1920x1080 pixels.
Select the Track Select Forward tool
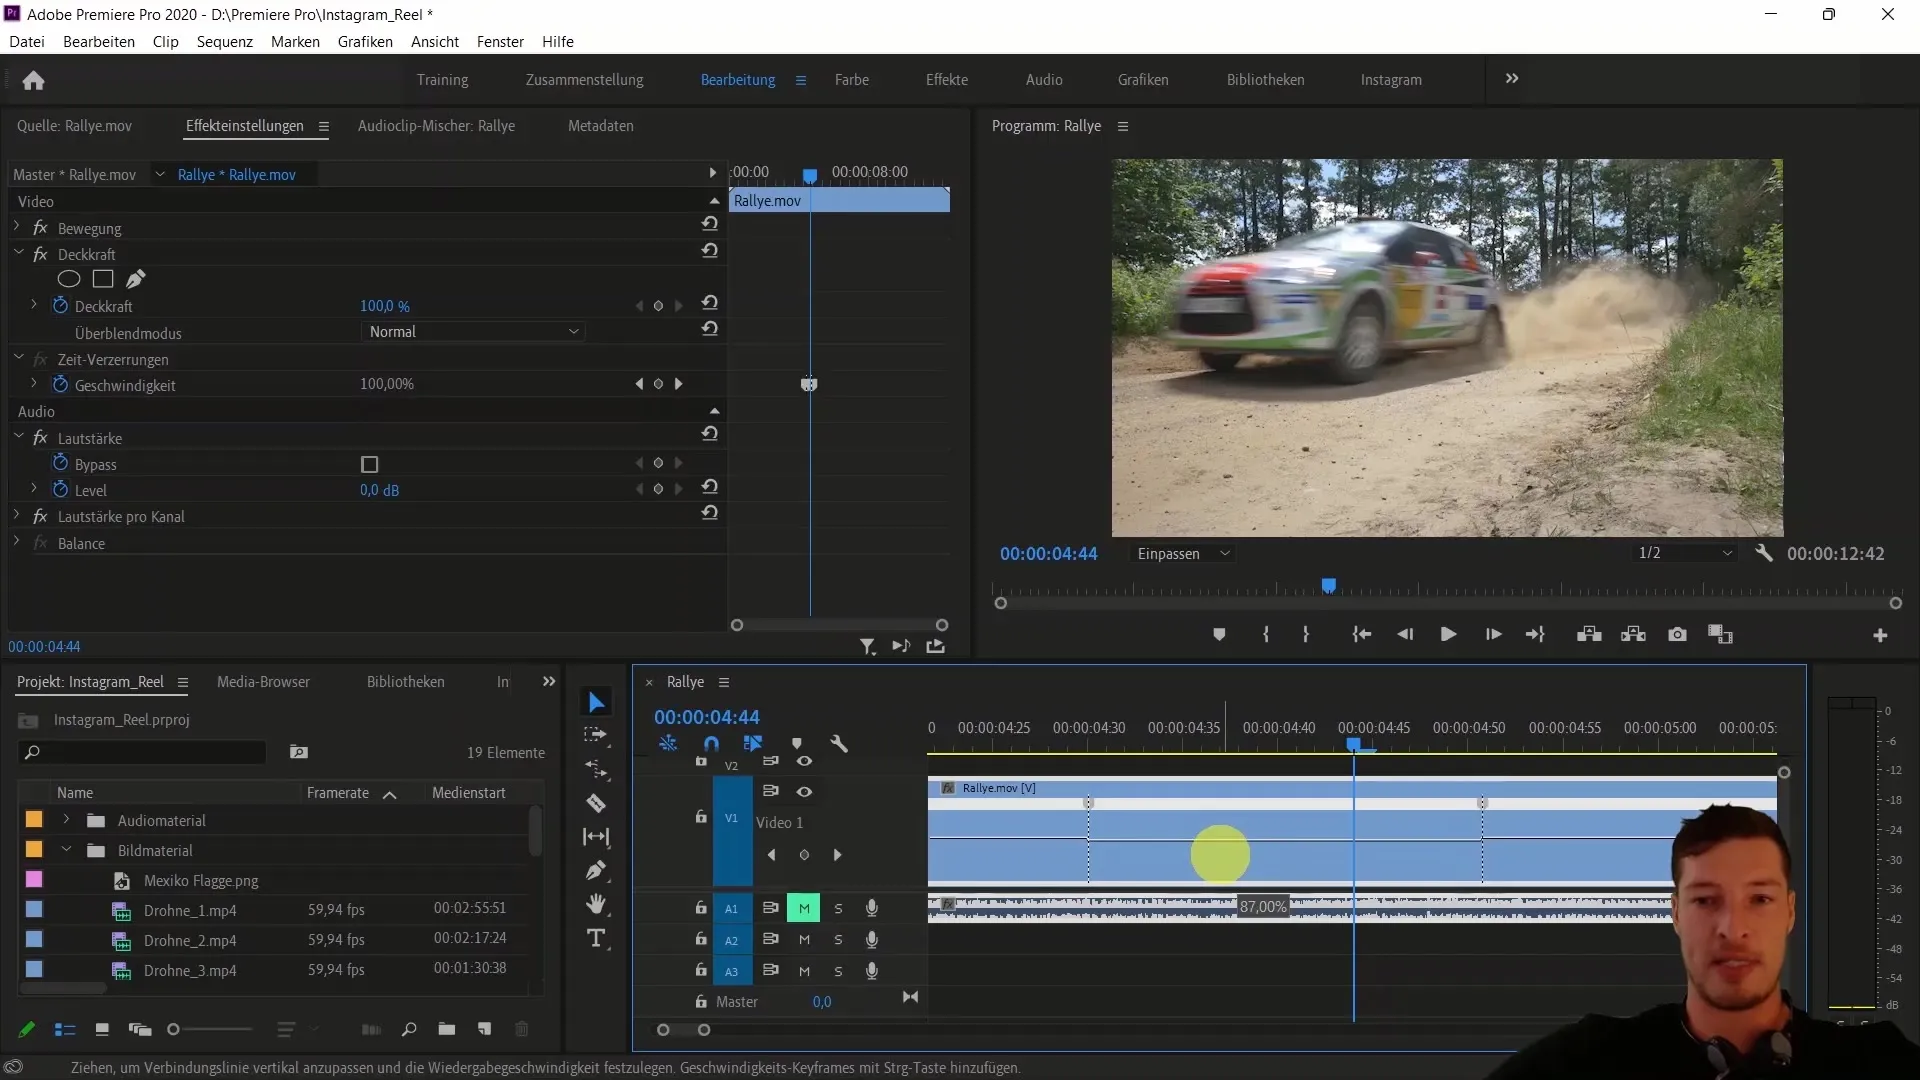[x=596, y=735]
